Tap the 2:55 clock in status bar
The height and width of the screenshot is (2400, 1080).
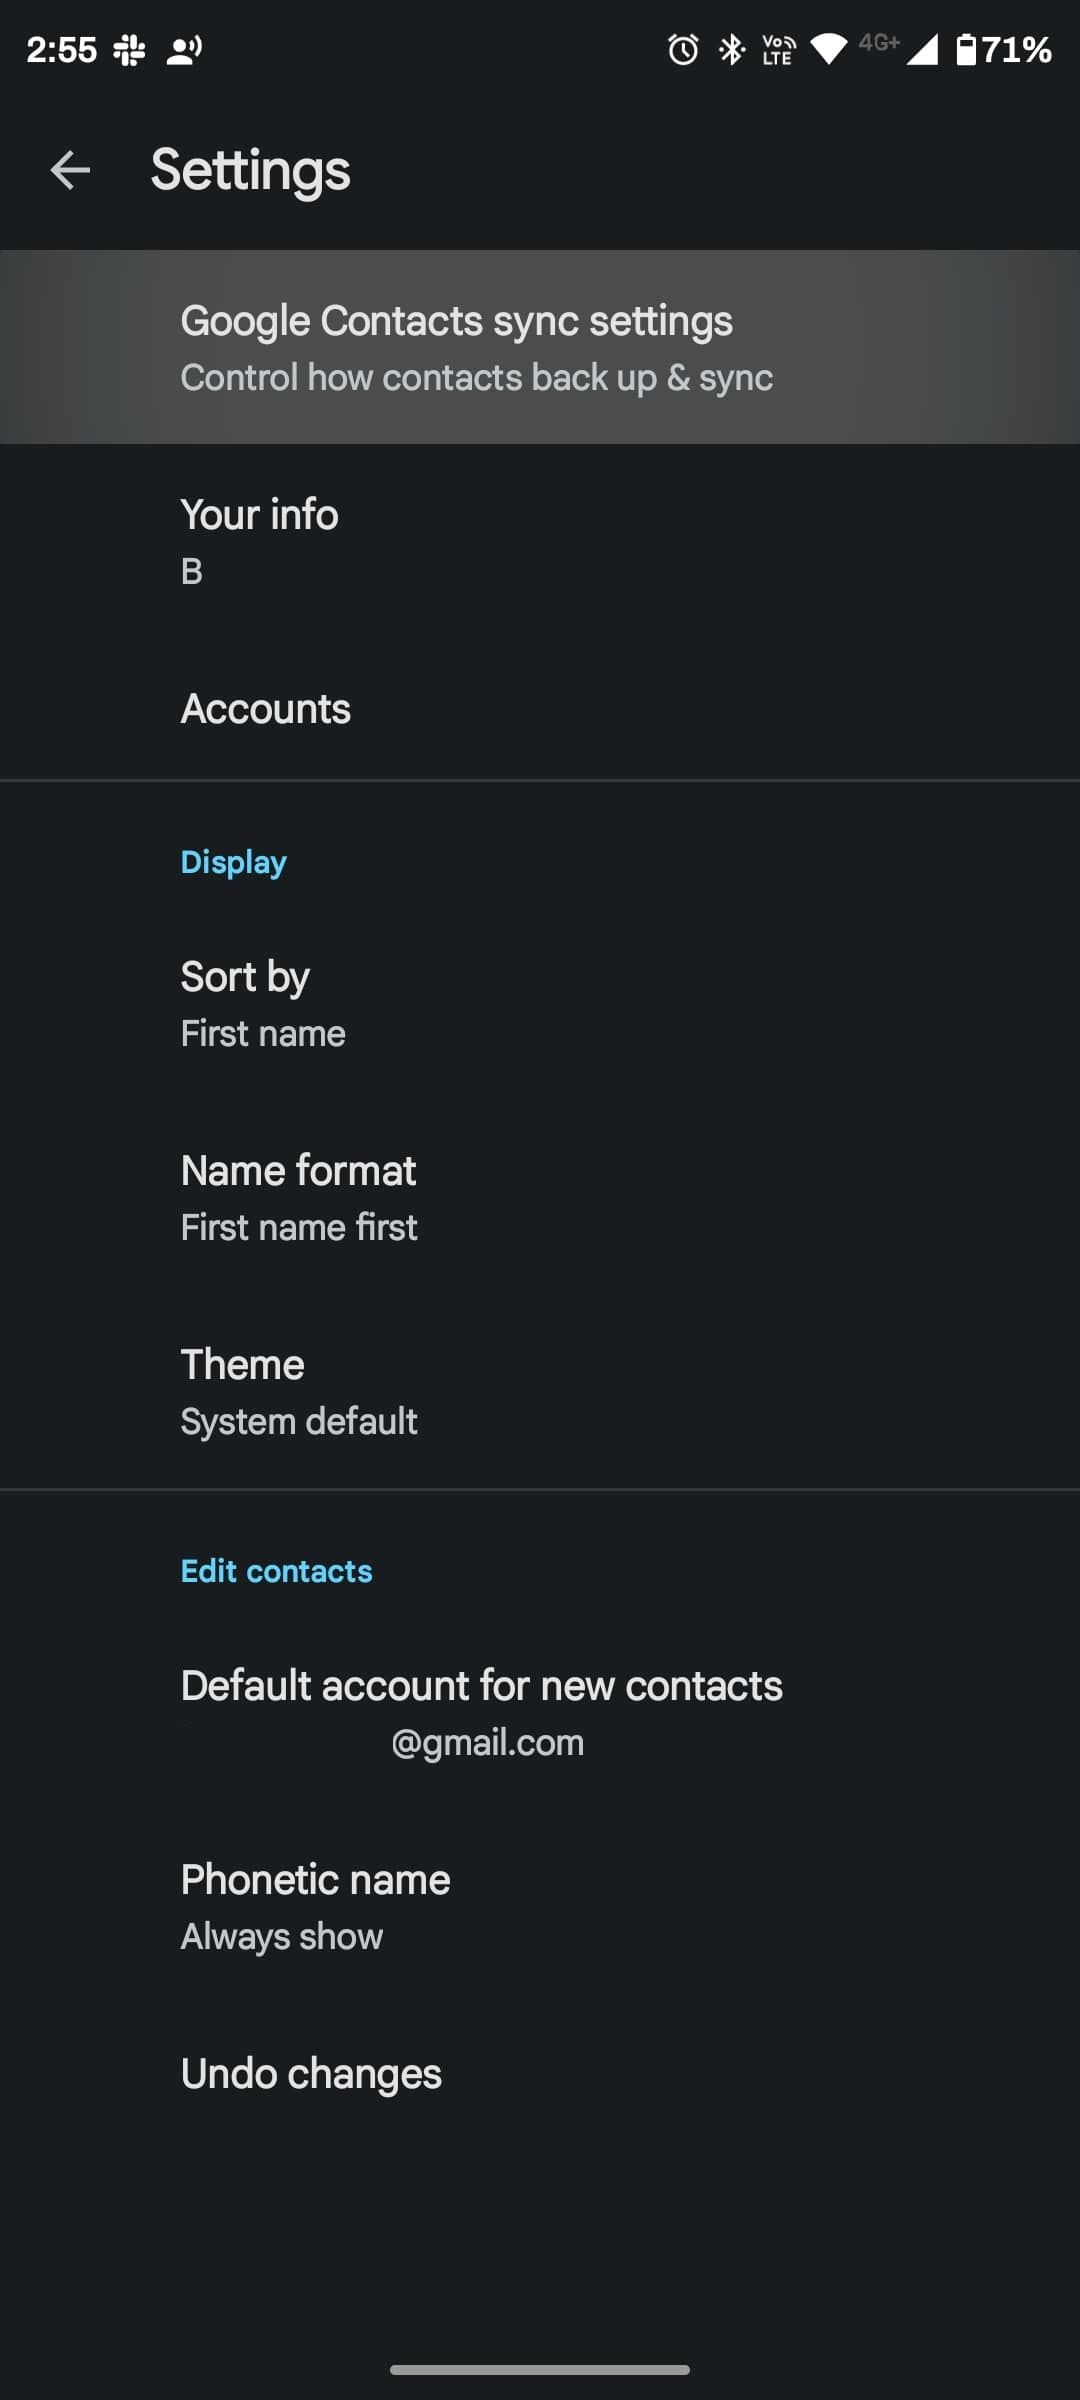pos(60,48)
